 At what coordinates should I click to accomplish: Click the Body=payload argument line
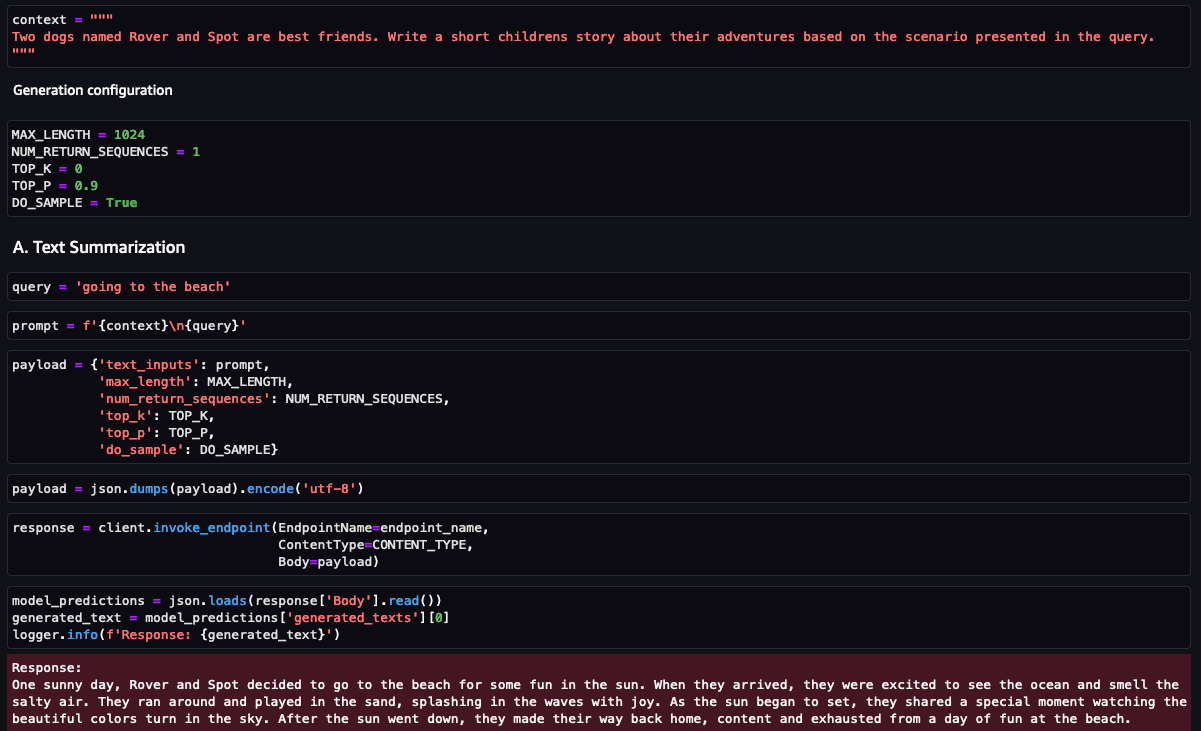329,562
